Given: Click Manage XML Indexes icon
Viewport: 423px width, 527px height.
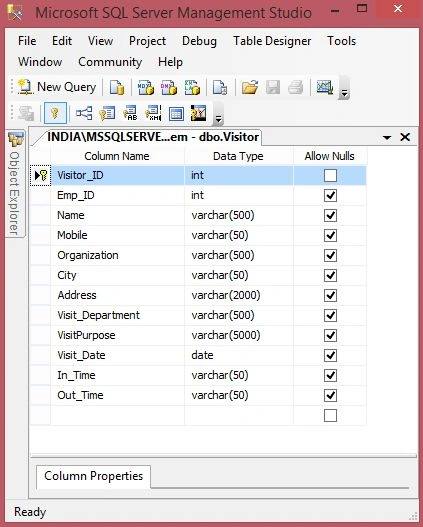Looking at the screenshot, I should [153, 113].
